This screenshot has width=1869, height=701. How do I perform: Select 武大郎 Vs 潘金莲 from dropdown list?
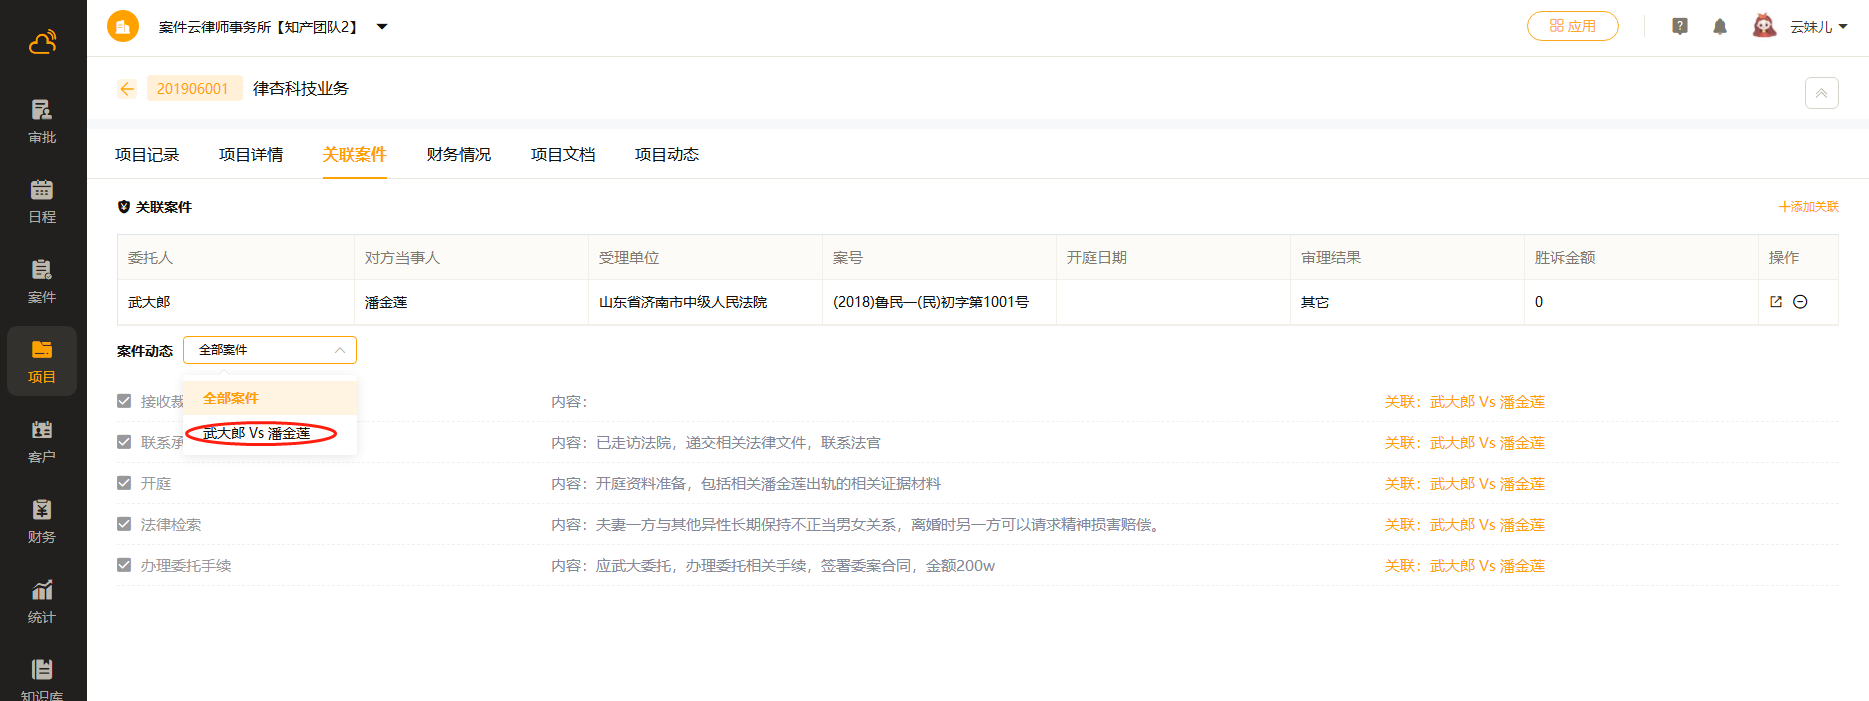click(257, 433)
